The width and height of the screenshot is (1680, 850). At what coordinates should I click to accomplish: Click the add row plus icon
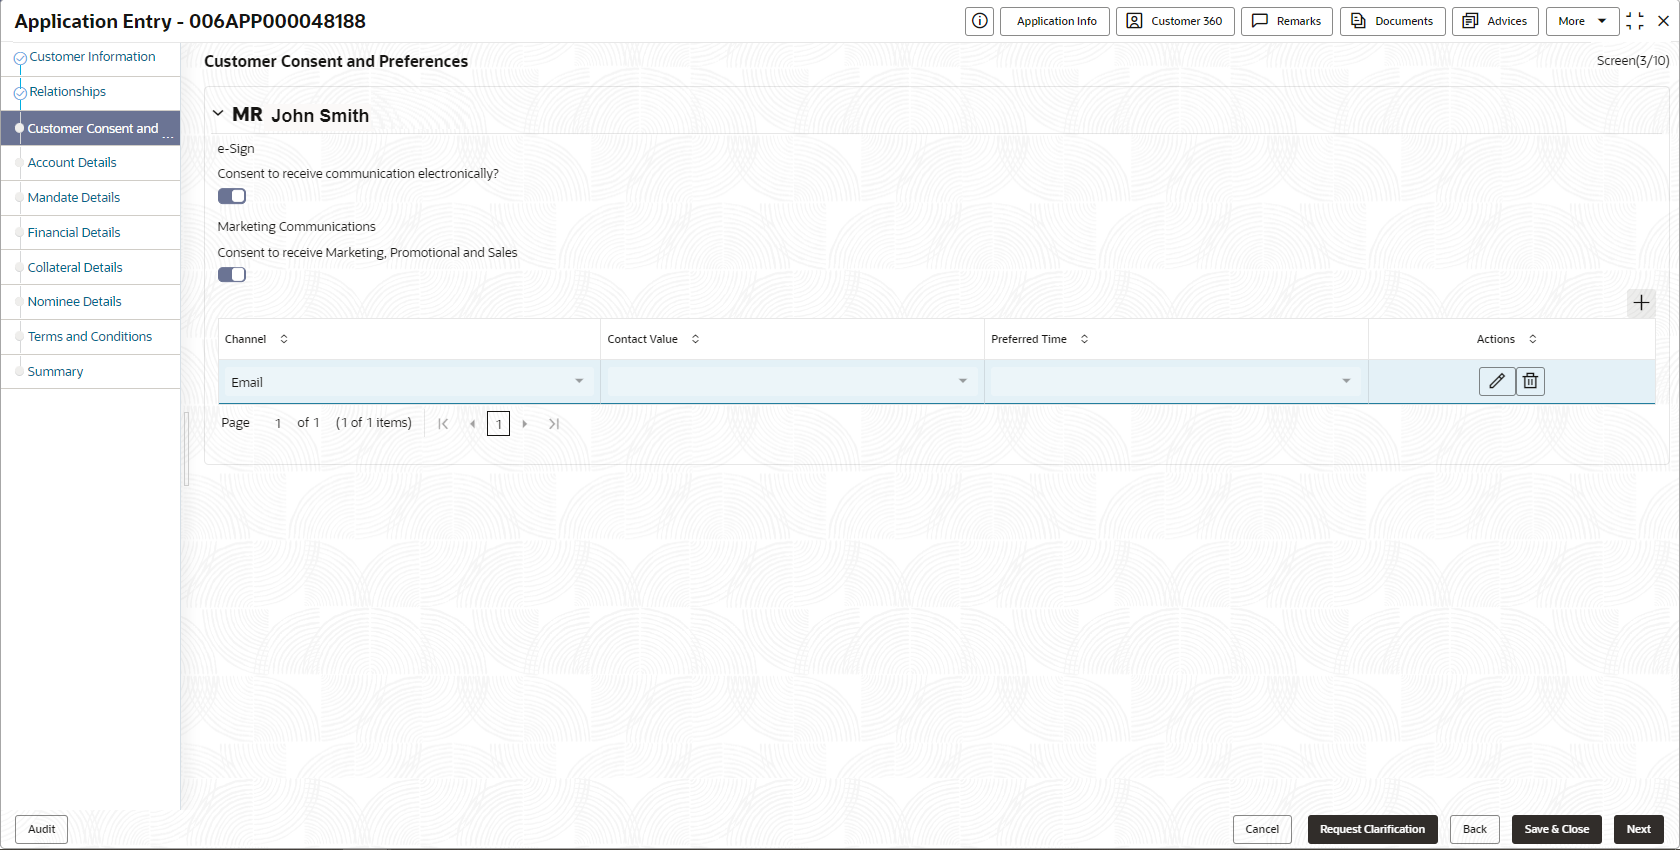pyautogui.click(x=1641, y=303)
